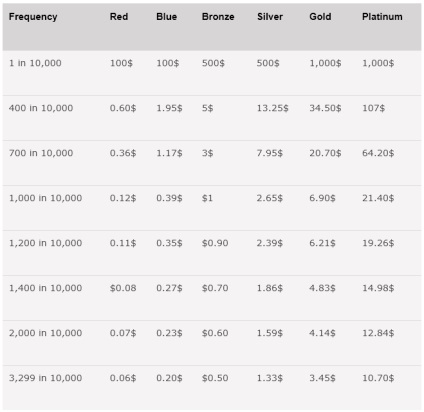Click the 1.17$ Blue cell
This screenshot has height=412, width=424.
169,153
